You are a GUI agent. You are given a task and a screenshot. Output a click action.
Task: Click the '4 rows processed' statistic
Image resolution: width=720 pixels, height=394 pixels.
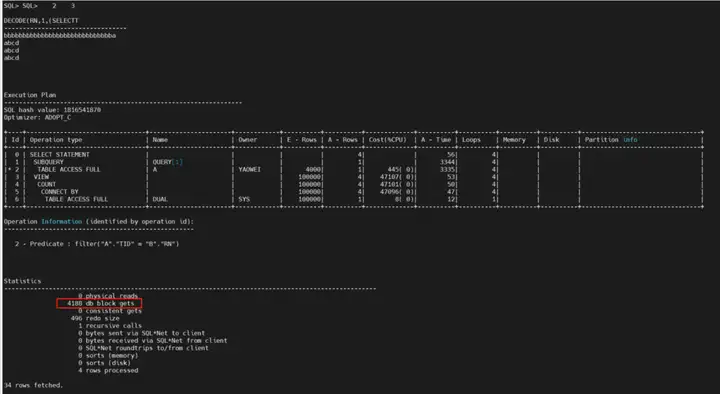point(108,370)
